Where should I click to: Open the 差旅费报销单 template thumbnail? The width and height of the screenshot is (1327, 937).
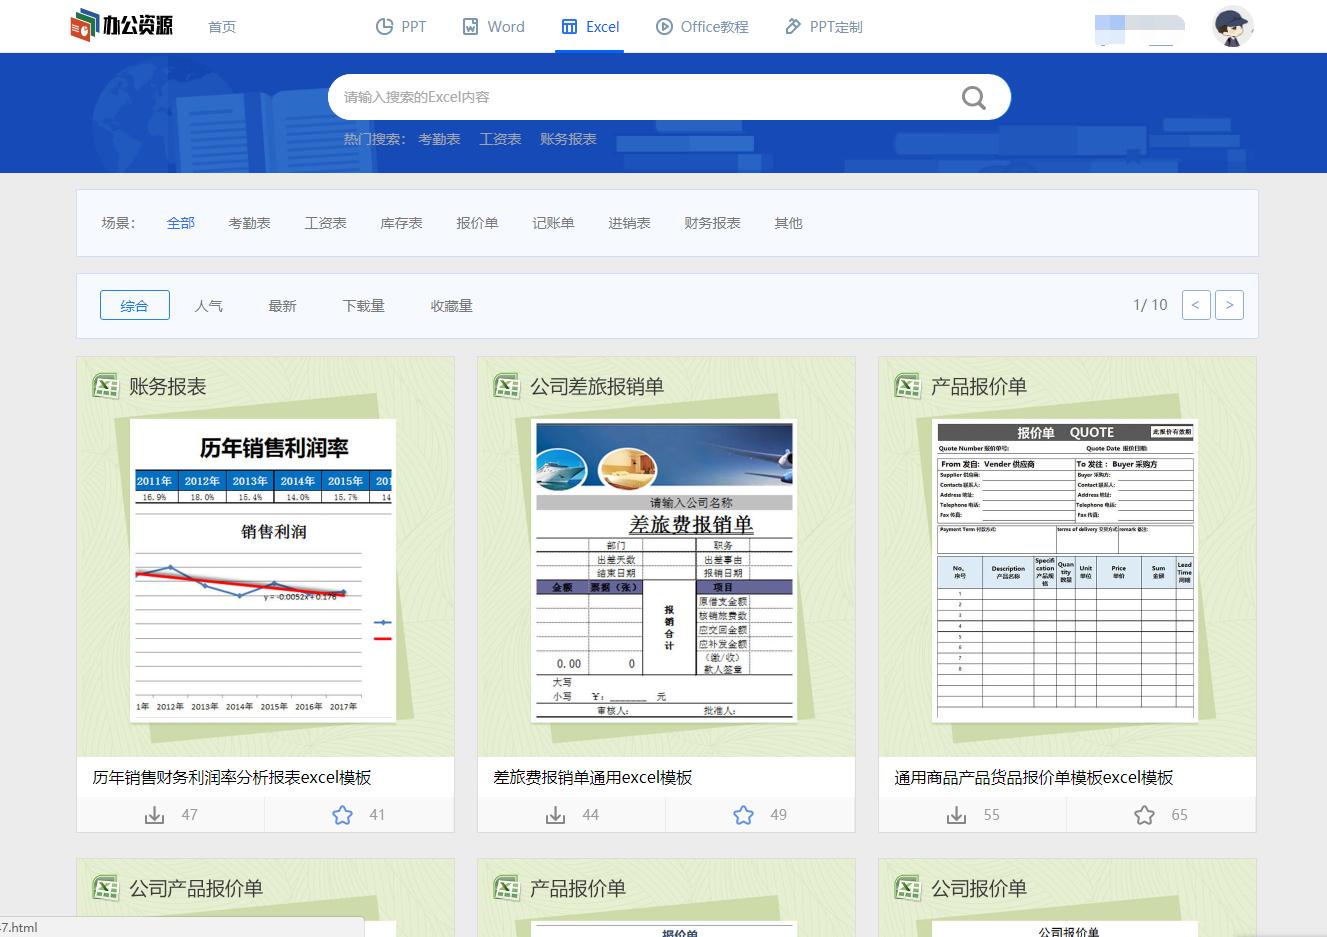point(663,569)
